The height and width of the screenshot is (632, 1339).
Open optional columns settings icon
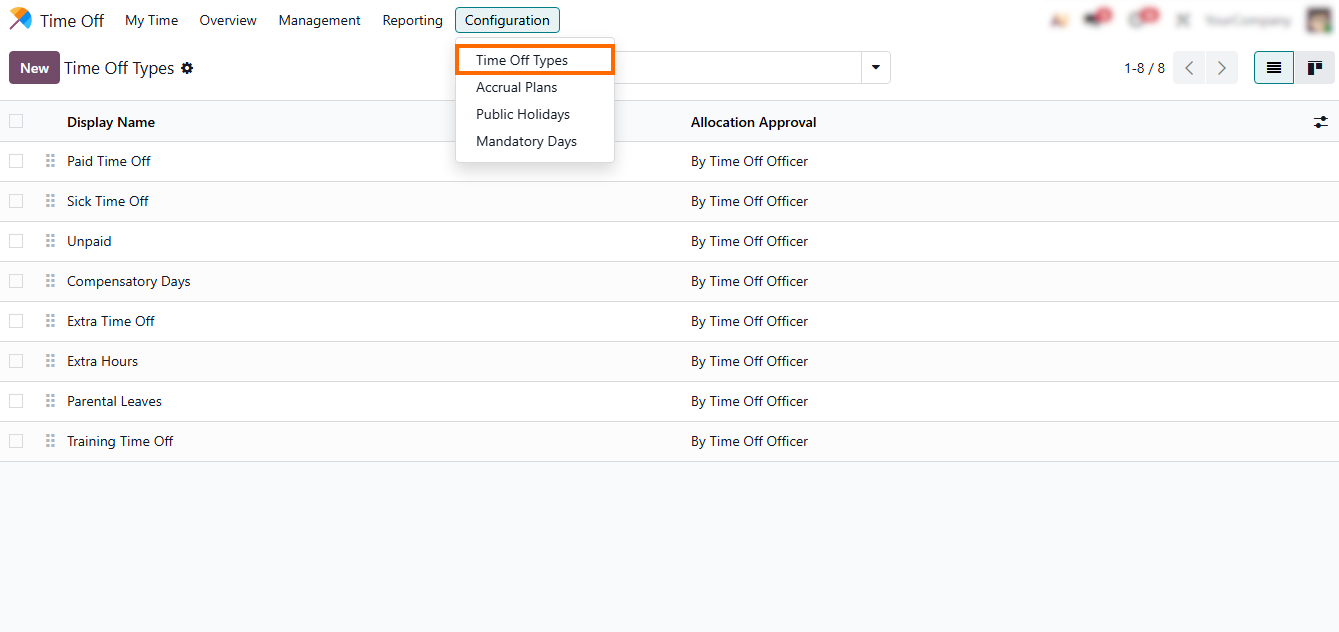1320,122
